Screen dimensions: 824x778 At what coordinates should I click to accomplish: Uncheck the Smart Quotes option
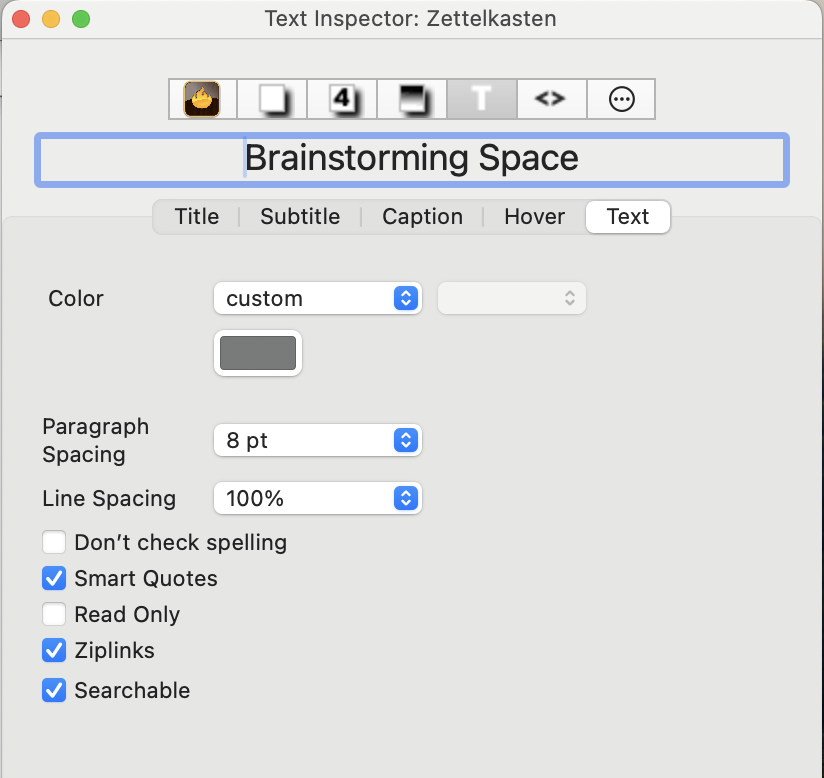(x=54, y=578)
